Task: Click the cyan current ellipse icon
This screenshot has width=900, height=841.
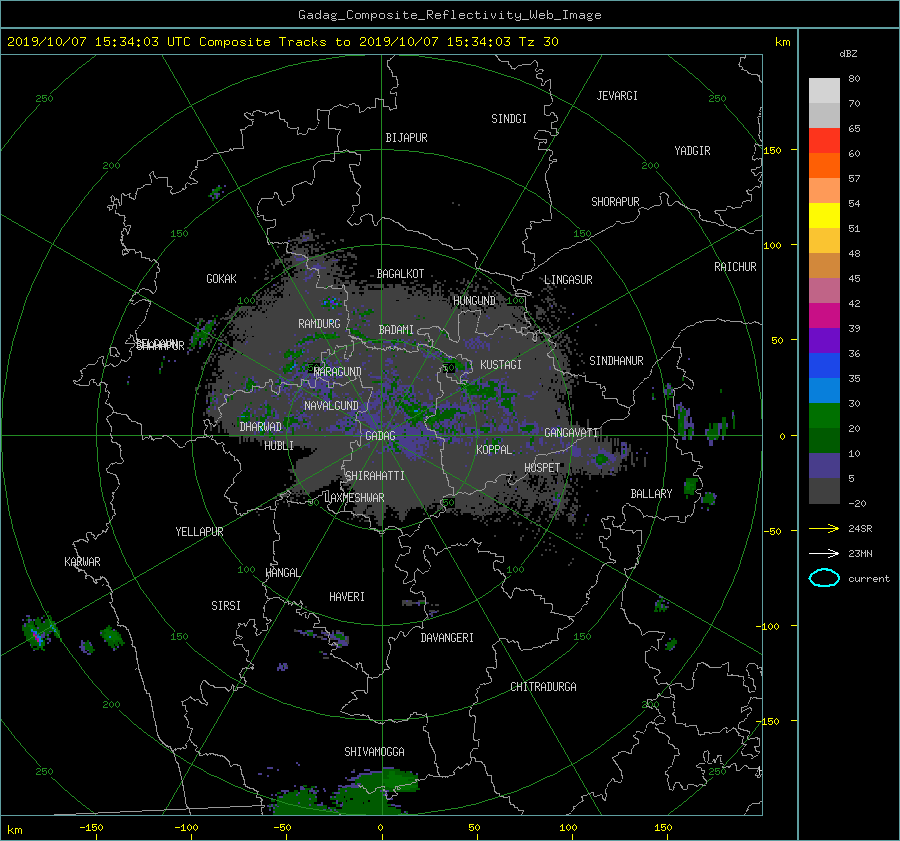Action: [824, 578]
